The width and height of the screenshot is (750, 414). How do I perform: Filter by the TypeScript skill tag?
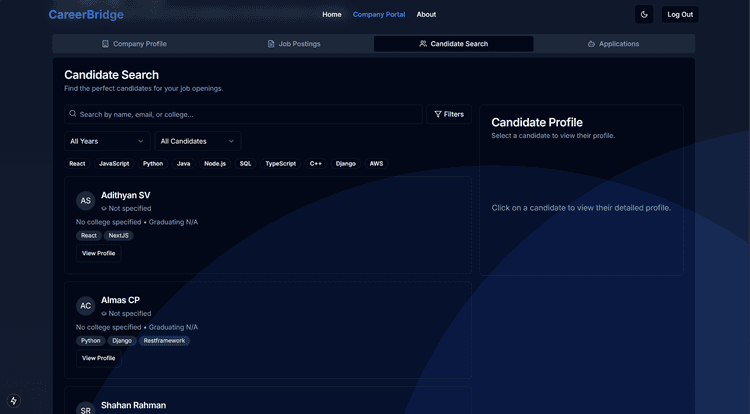point(281,163)
